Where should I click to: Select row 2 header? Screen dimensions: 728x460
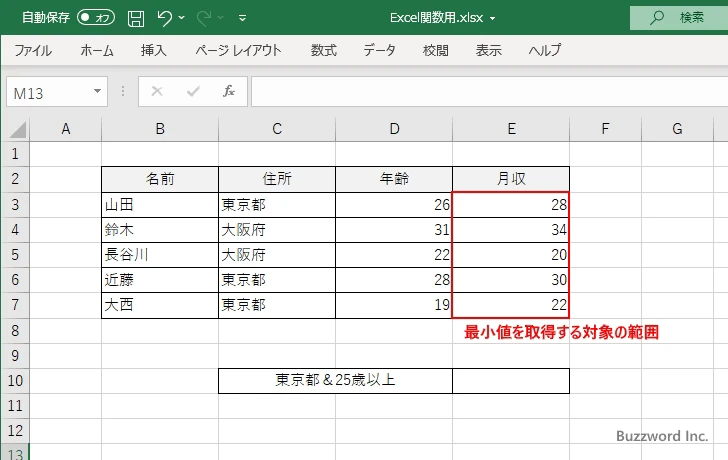coord(15,179)
